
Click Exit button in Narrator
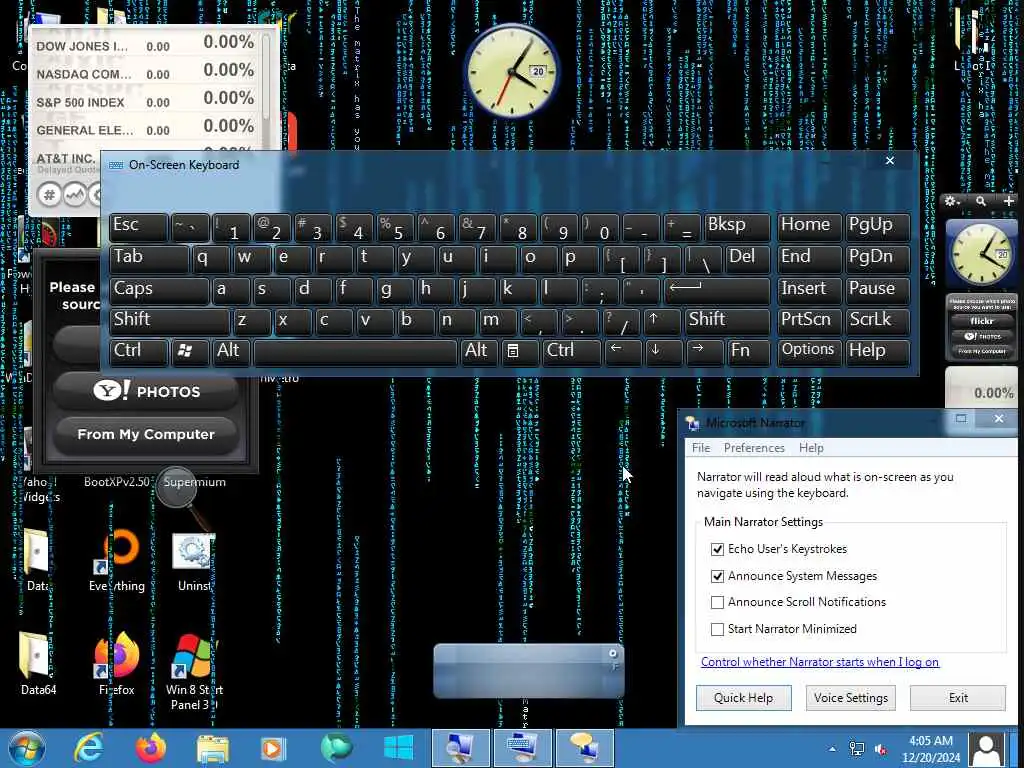pyautogui.click(x=958, y=697)
